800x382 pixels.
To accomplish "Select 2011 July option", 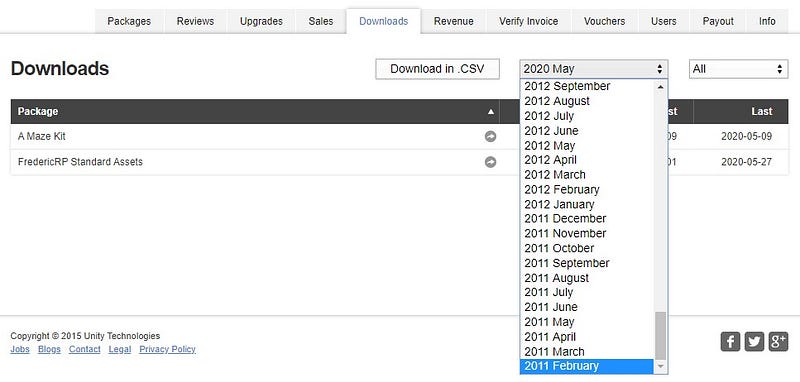I will [587, 292].
